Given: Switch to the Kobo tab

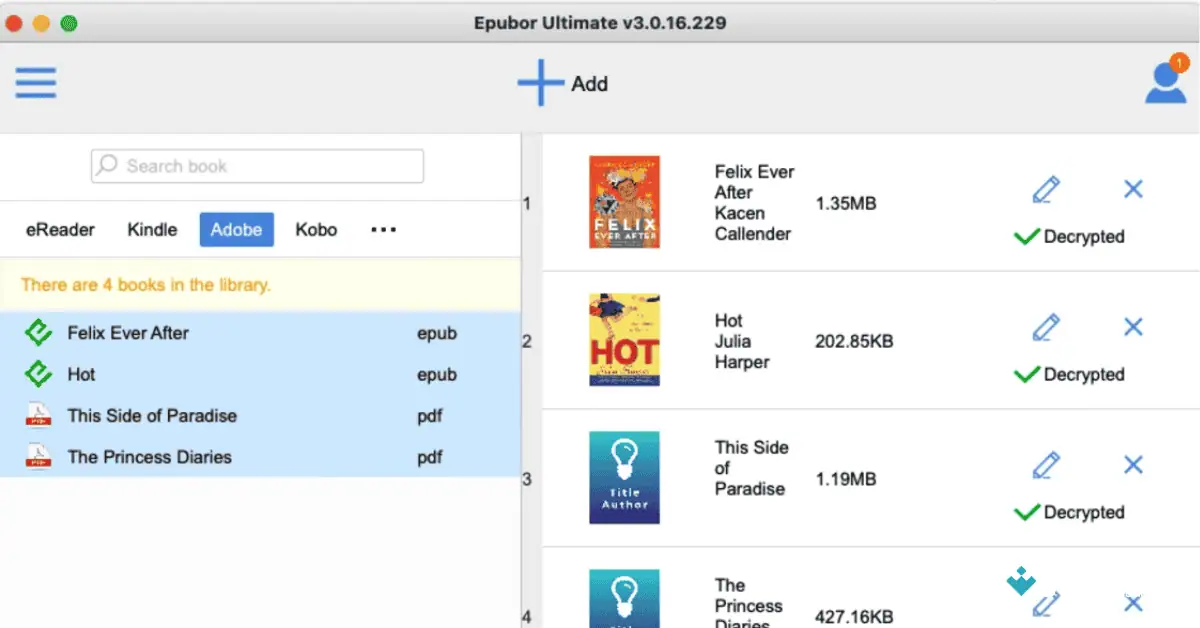Looking at the screenshot, I should pyautogui.click(x=316, y=229).
